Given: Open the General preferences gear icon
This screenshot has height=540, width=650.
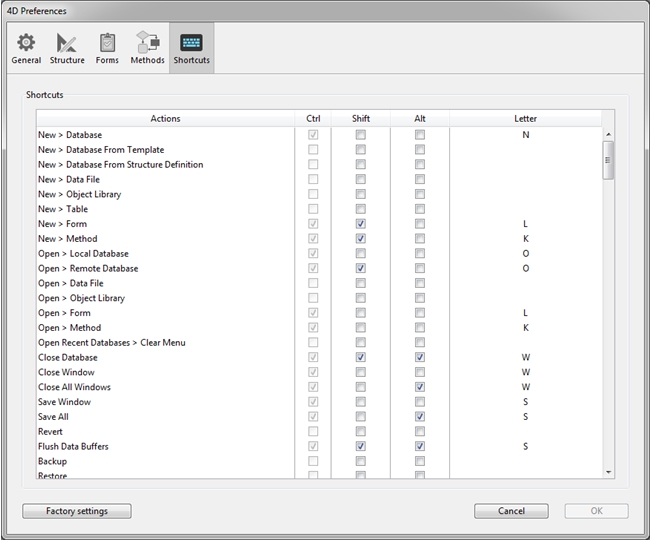Looking at the screenshot, I should point(26,43).
